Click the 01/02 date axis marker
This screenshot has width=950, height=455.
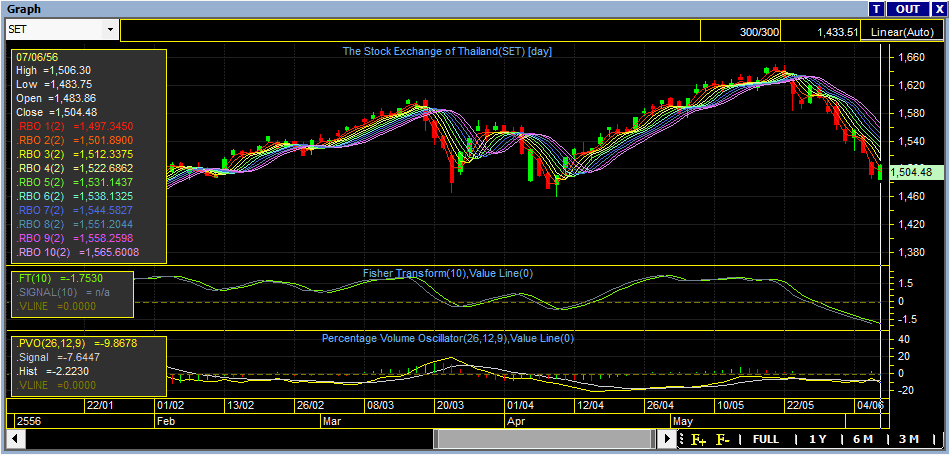click(170, 405)
